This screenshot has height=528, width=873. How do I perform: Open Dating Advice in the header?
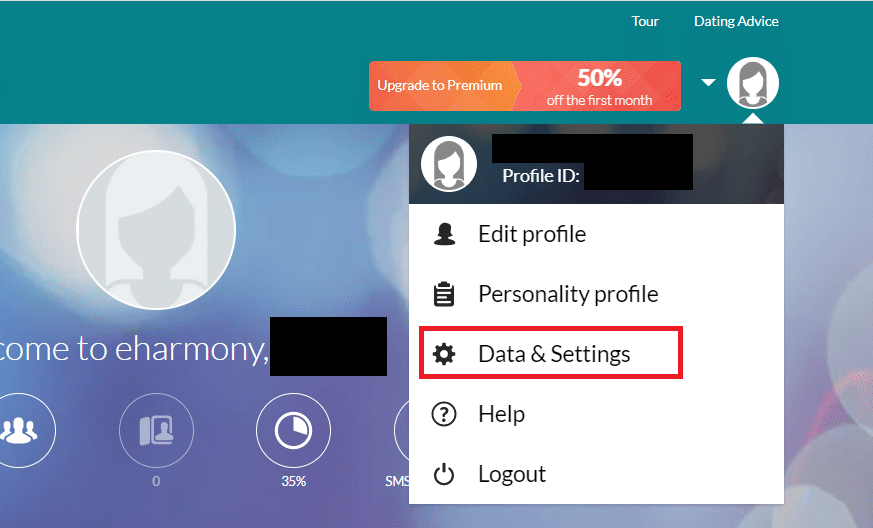pos(736,21)
